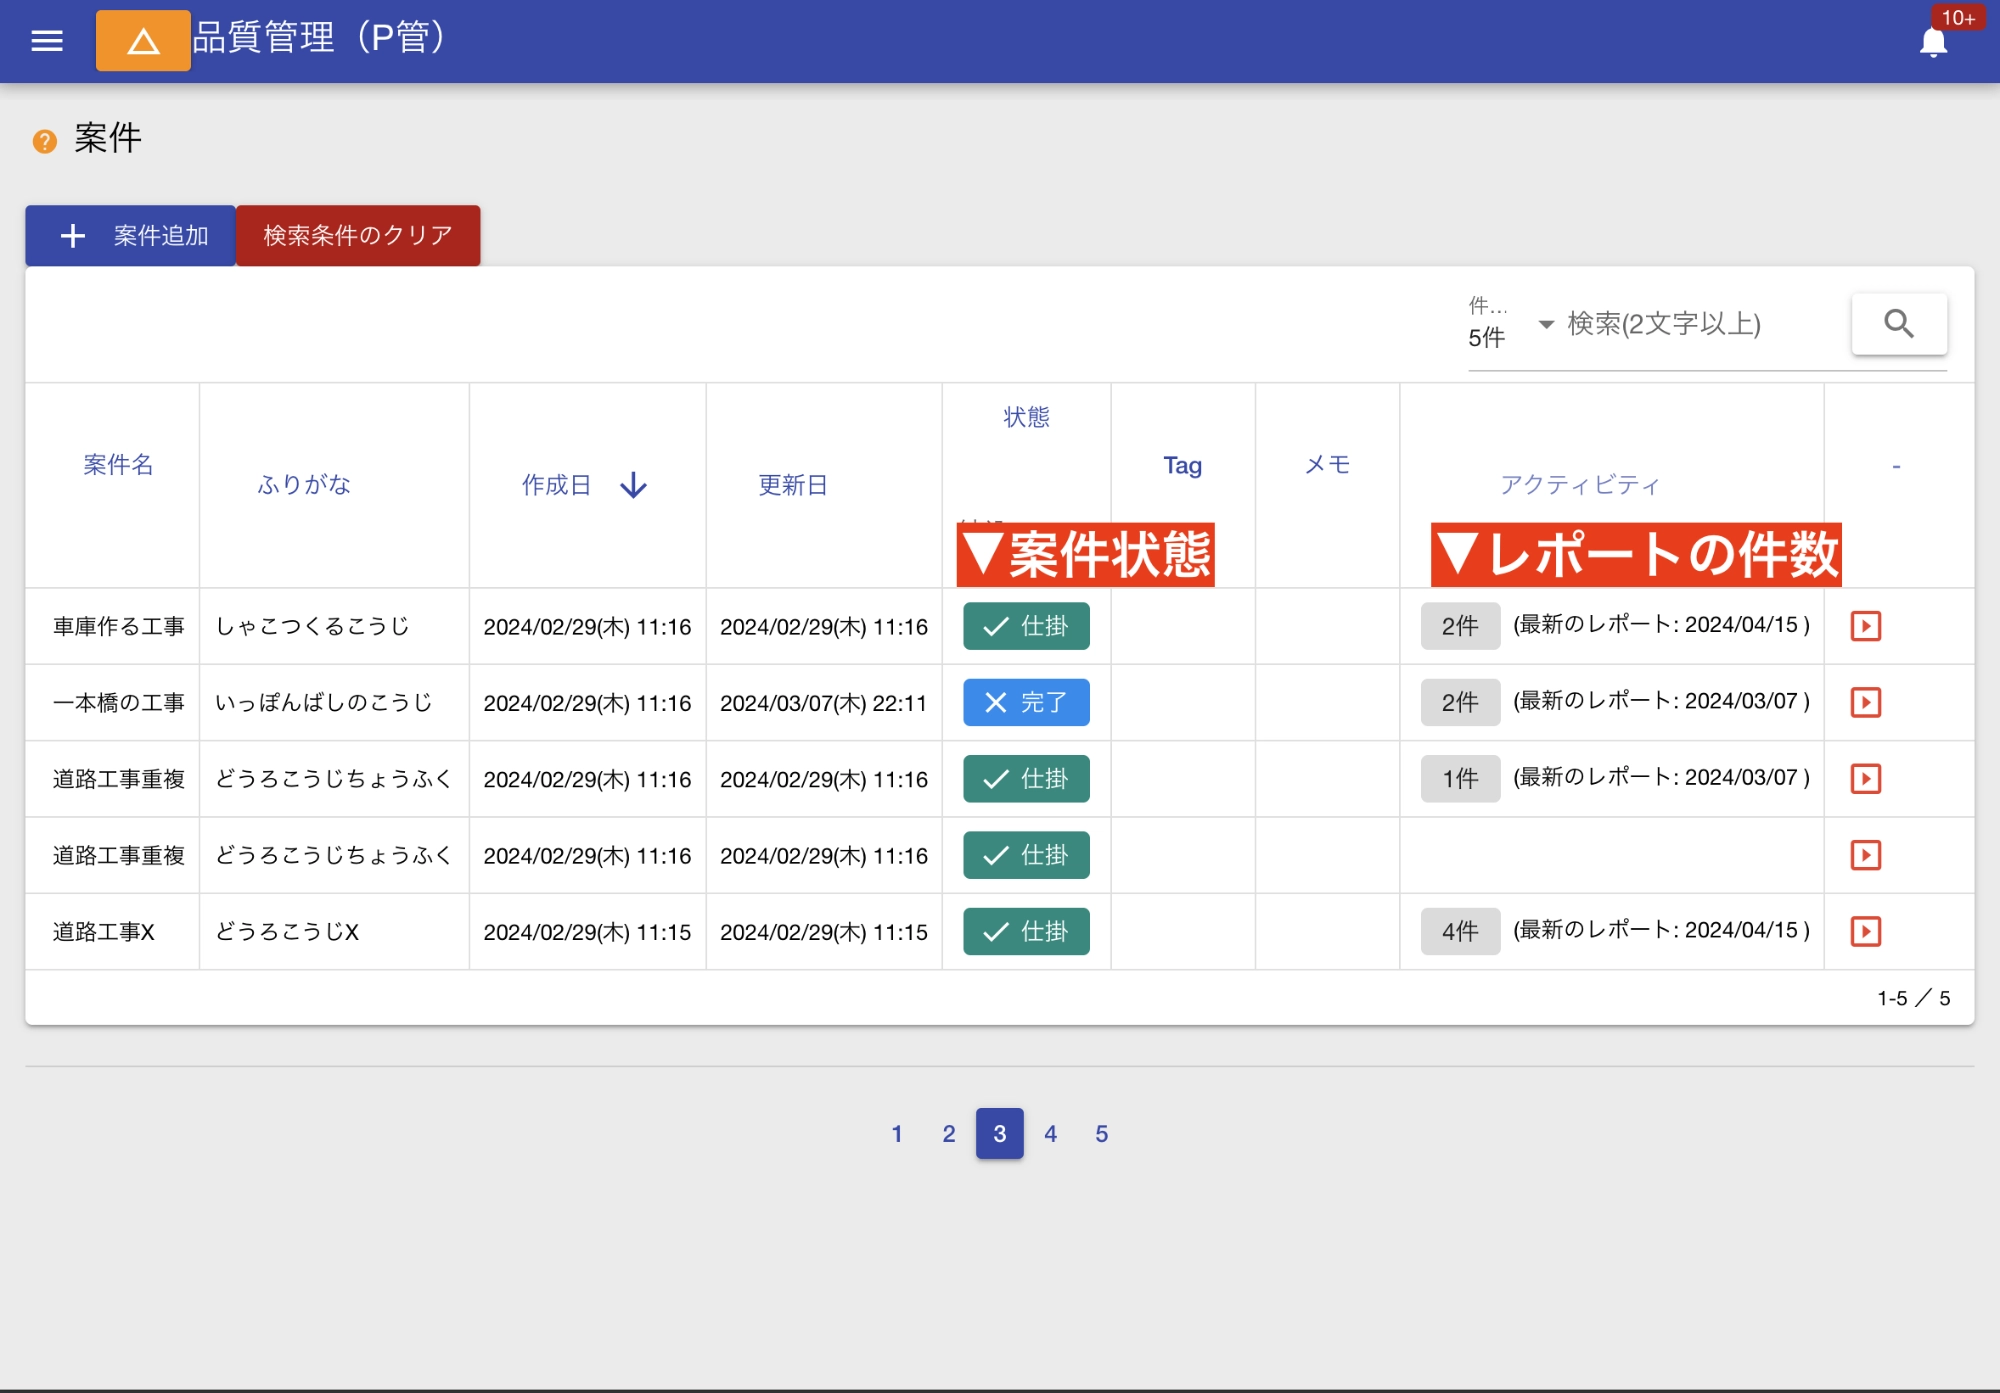Click the red play icon on 車庫作る工事 row

(1866, 626)
